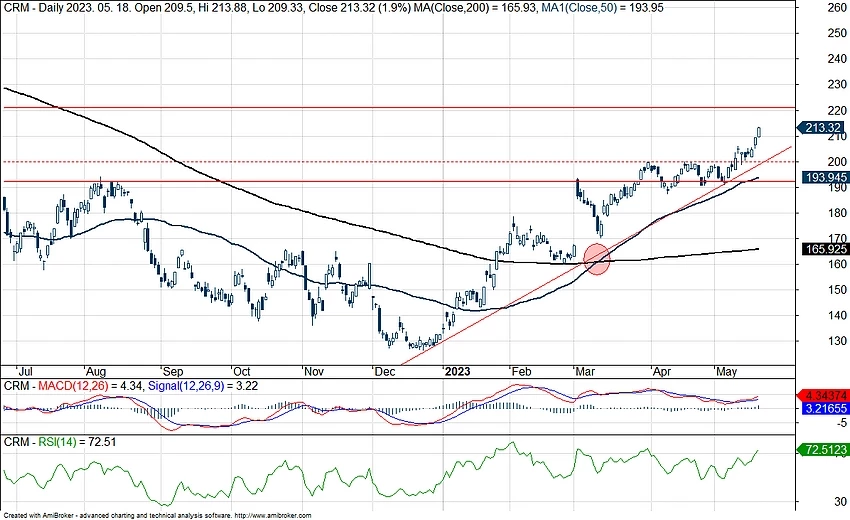Screen dimensions: 850x520
Task: Click the Signal(12,26,9) = 3.22 legend
Action: click(x=203, y=386)
